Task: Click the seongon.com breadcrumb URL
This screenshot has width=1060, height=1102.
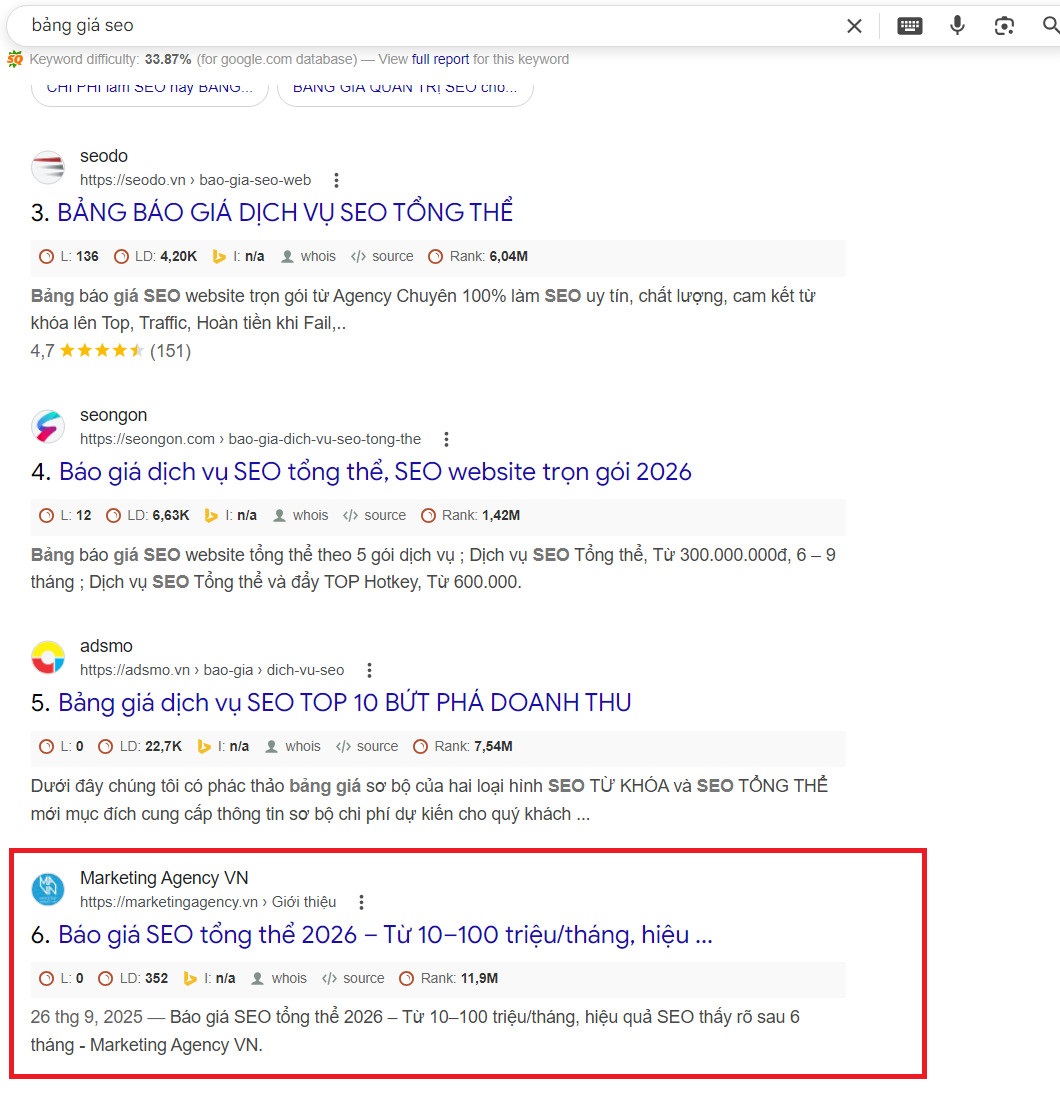Action: tap(250, 439)
